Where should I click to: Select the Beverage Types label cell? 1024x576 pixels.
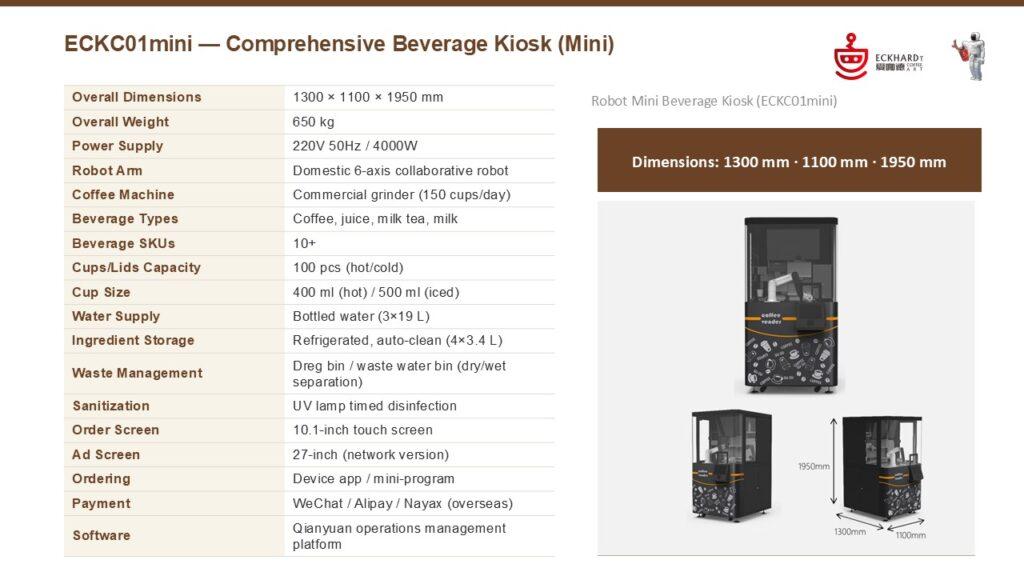pyautogui.click(x=174, y=219)
